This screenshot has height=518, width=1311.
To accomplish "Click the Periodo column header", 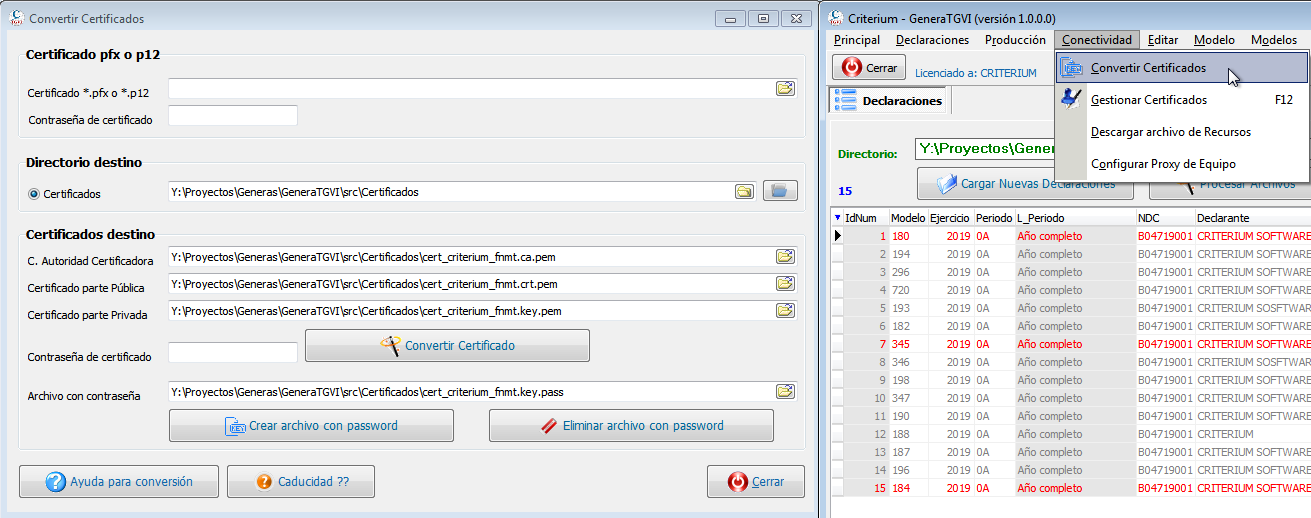I will [994, 217].
